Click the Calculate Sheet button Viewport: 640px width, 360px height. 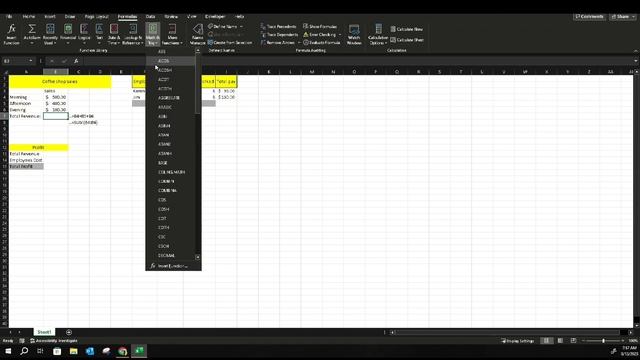[x=407, y=40]
